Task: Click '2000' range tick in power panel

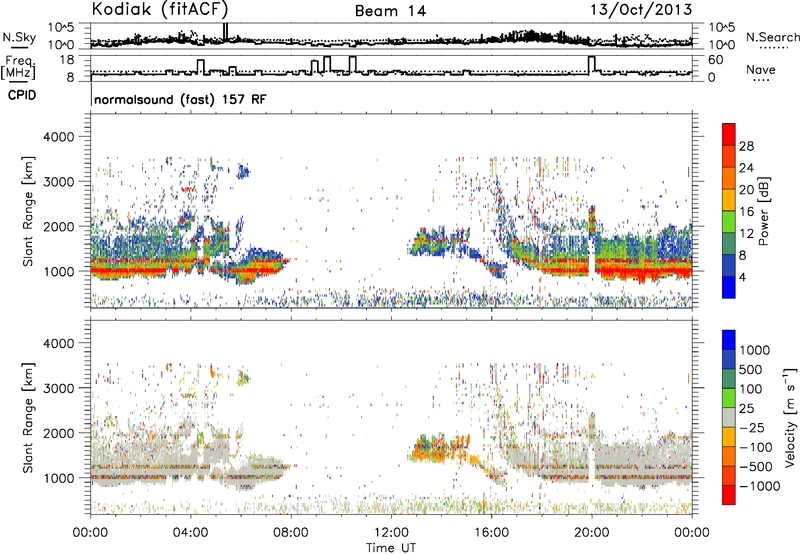Action: (x=58, y=226)
